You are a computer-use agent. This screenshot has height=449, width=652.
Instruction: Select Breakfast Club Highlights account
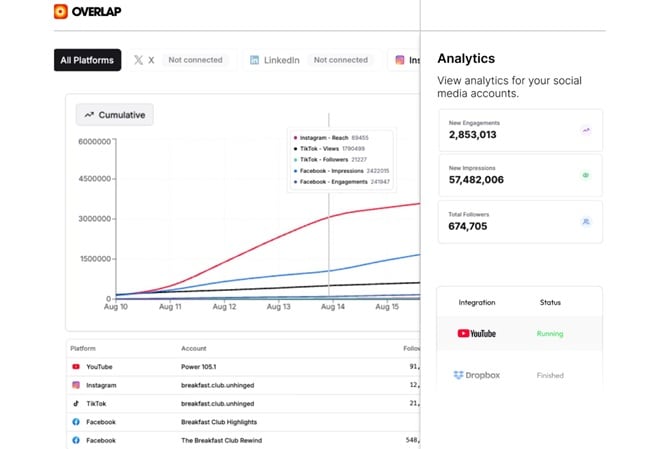(219, 422)
